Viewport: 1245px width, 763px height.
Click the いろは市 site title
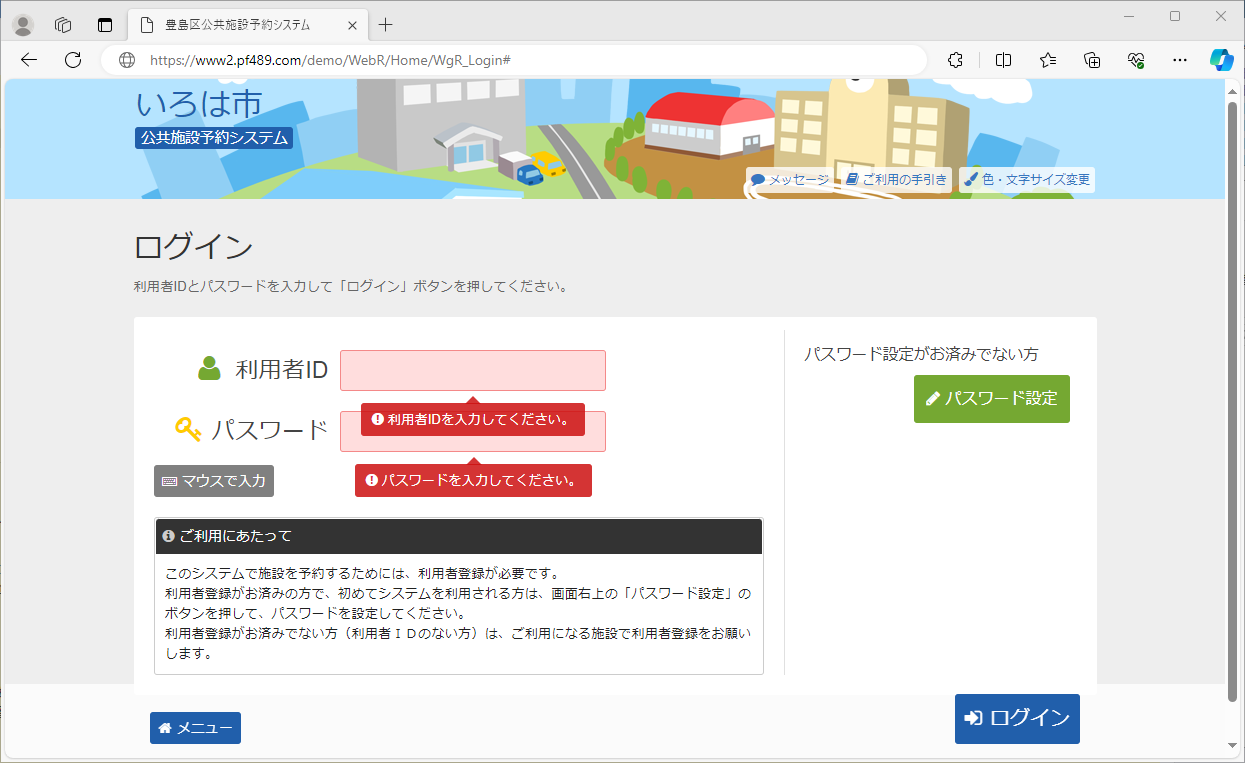(199, 104)
